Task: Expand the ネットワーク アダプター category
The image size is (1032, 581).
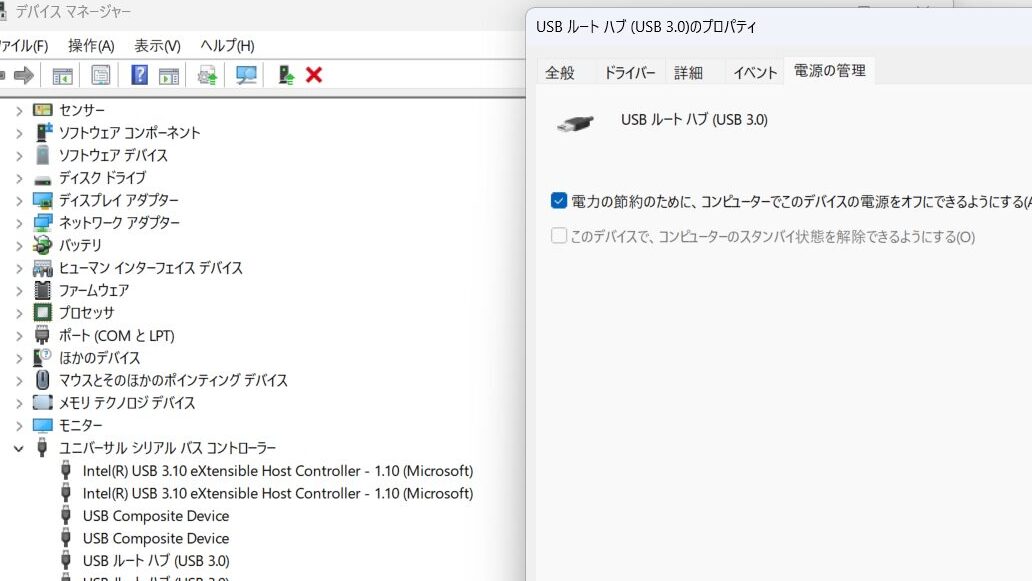Action: [18, 222]
